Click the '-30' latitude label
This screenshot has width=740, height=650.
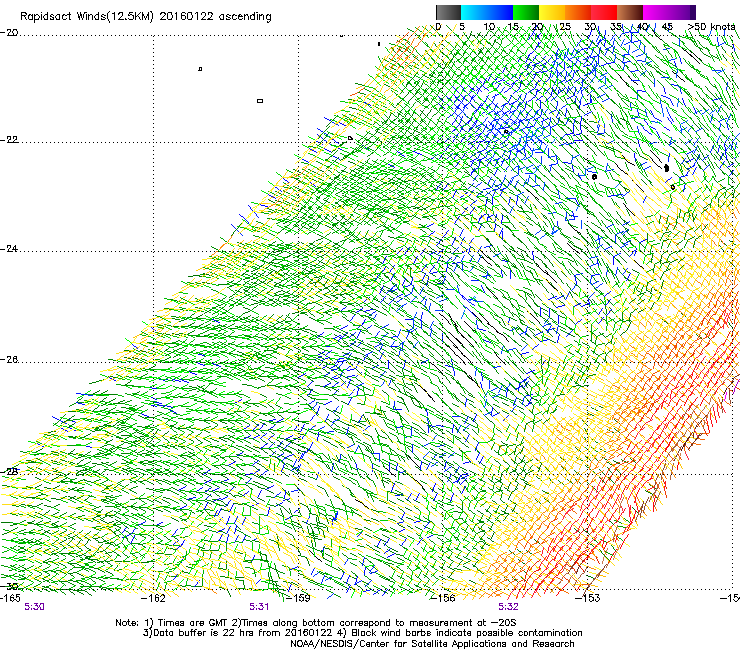click(x=9, y=586)
